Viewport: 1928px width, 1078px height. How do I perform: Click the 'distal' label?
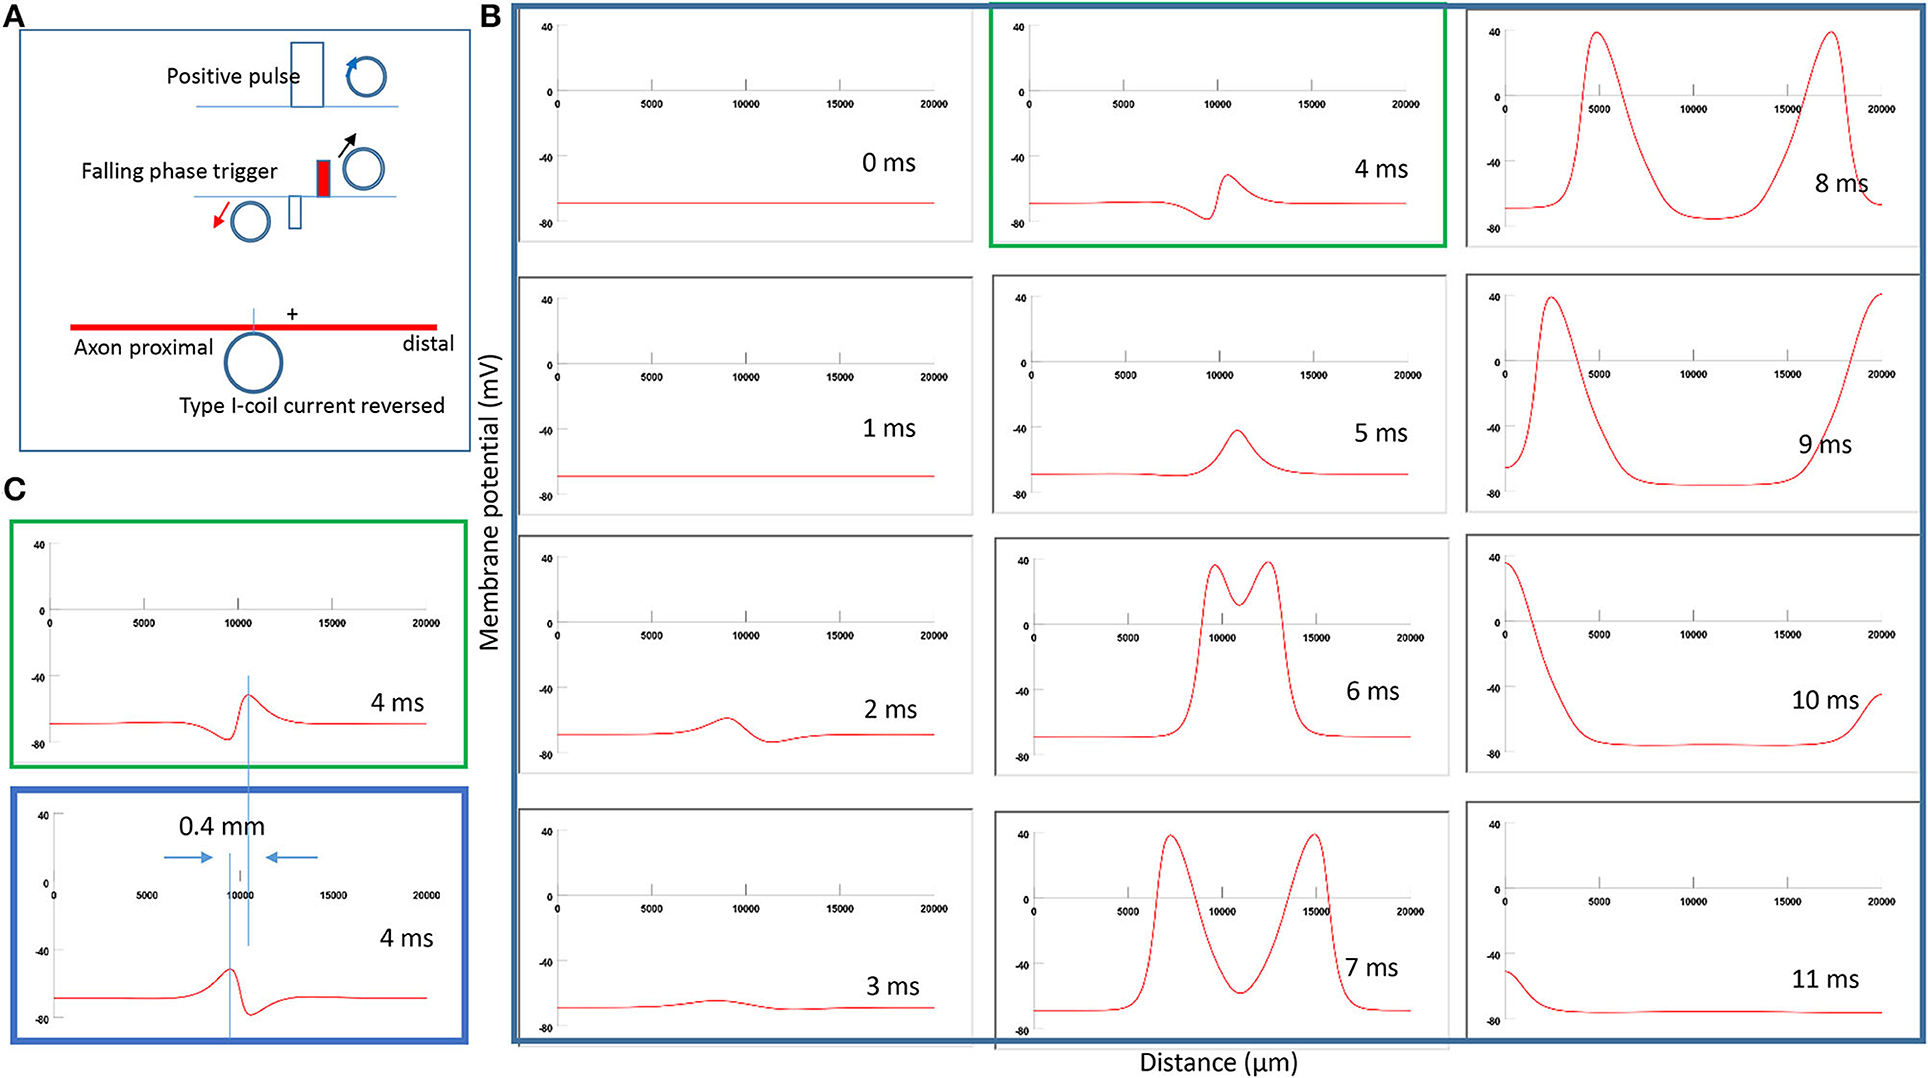pos(428,344)
